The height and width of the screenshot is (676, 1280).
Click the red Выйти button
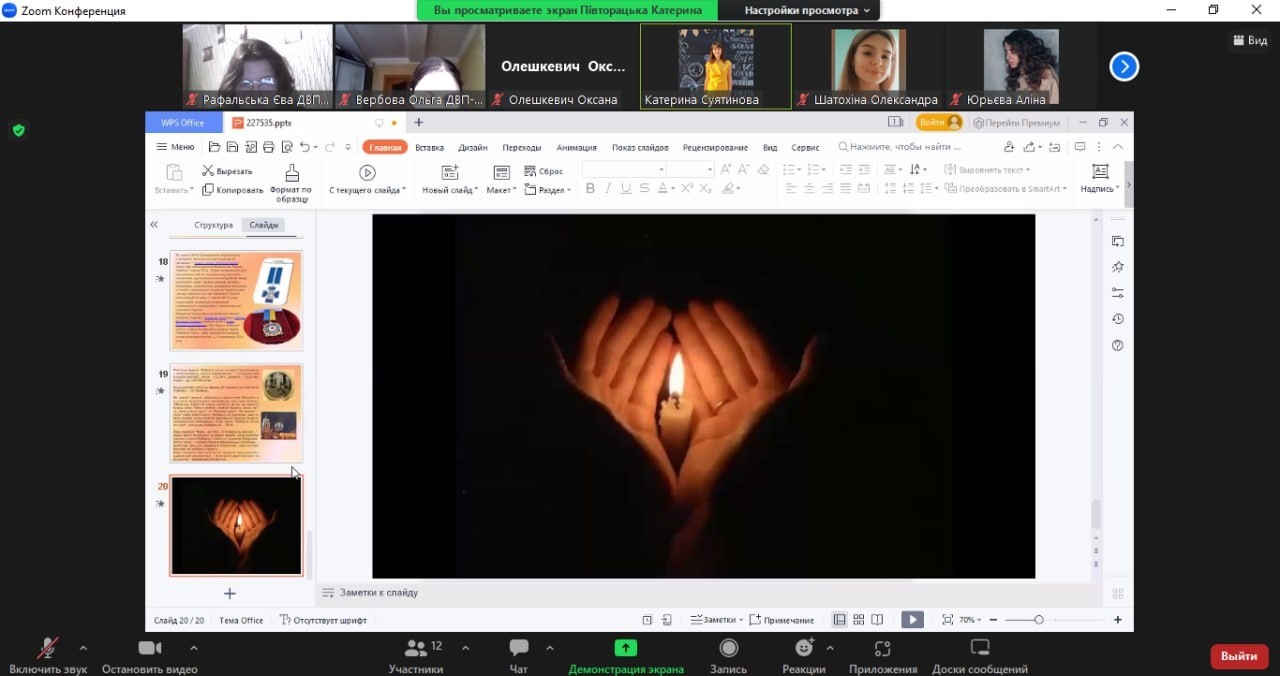(1239, 656)
